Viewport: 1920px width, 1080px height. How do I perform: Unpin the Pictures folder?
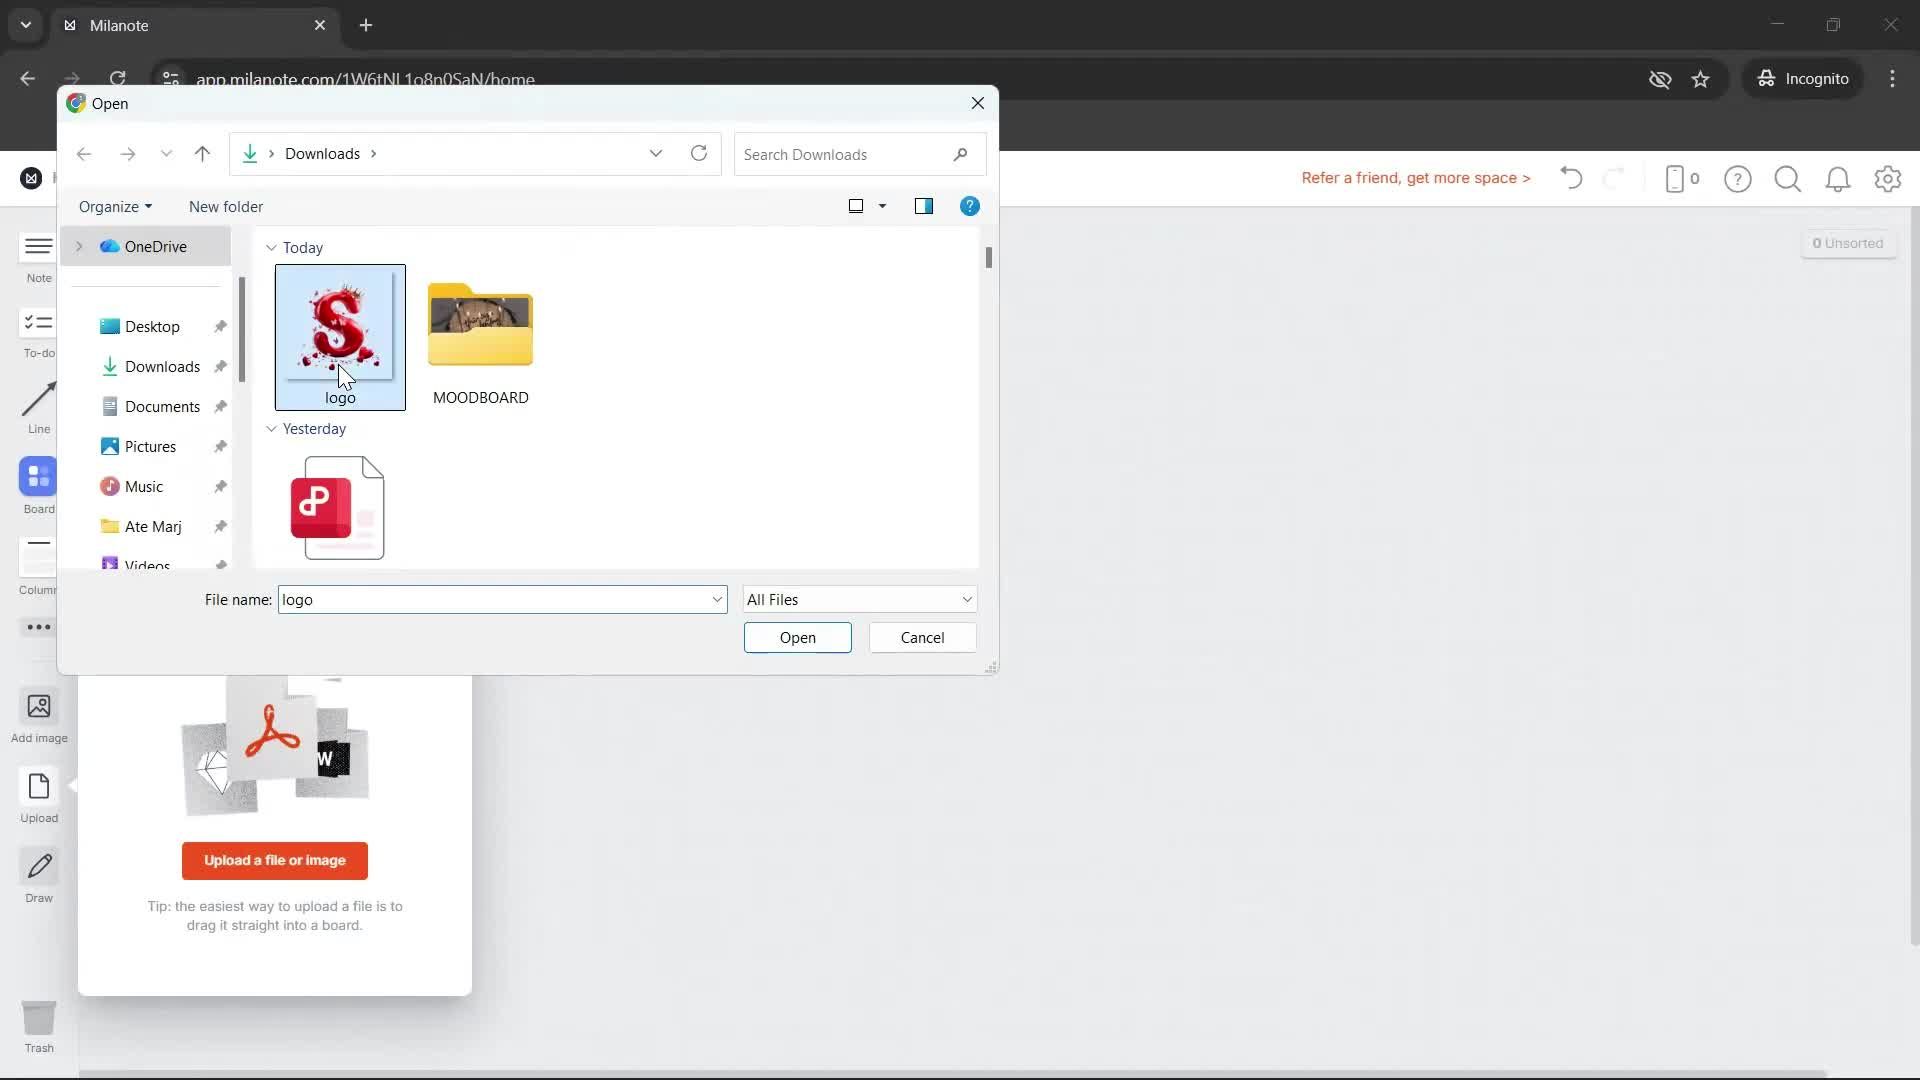click(220, 446)
